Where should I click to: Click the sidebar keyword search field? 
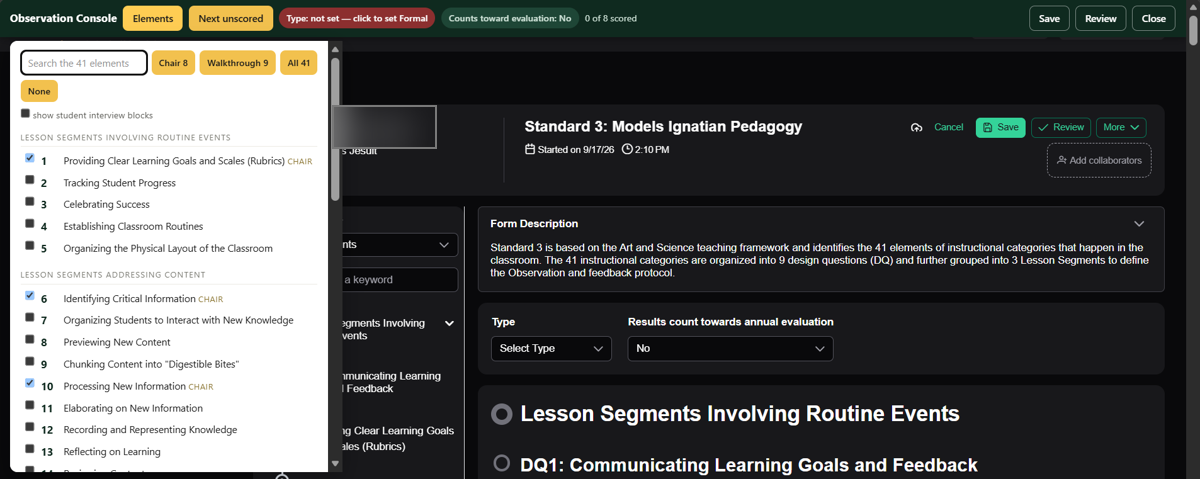point(400,280)
